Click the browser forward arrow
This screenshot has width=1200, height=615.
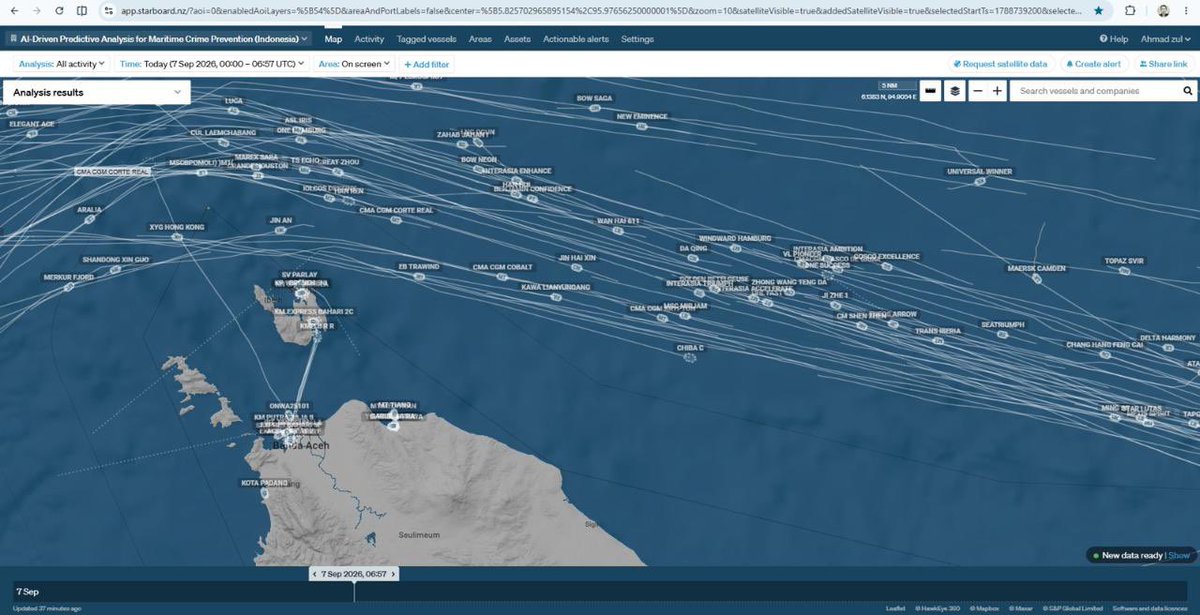37,11
